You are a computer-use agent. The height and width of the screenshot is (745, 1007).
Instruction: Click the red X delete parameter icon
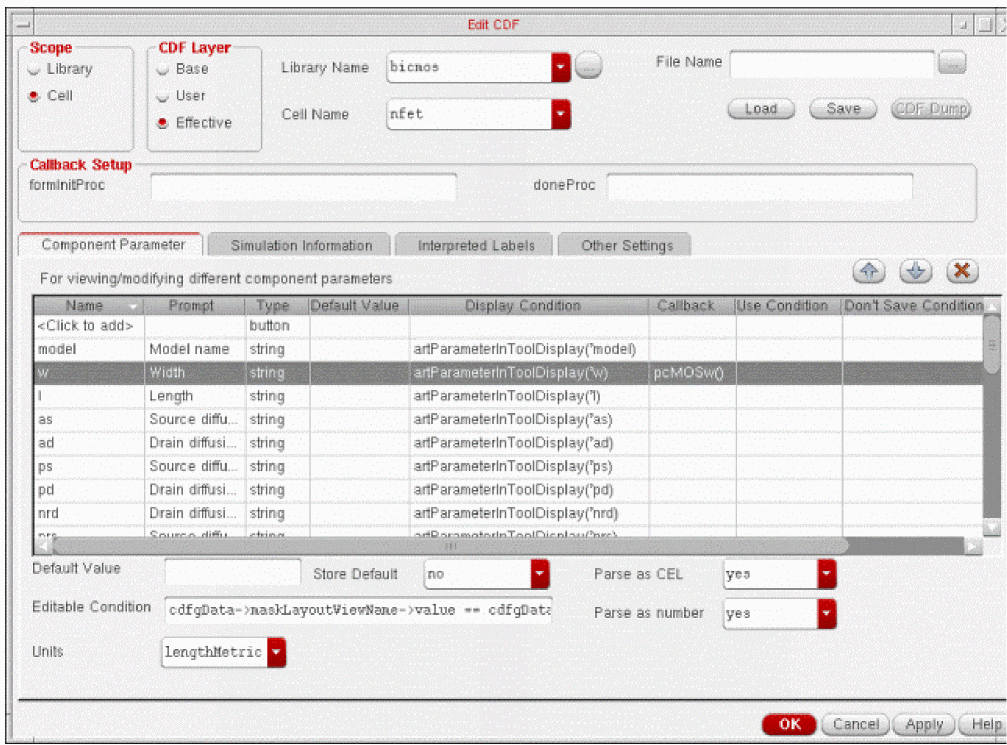pyautogui.click(x=961, y=272)
